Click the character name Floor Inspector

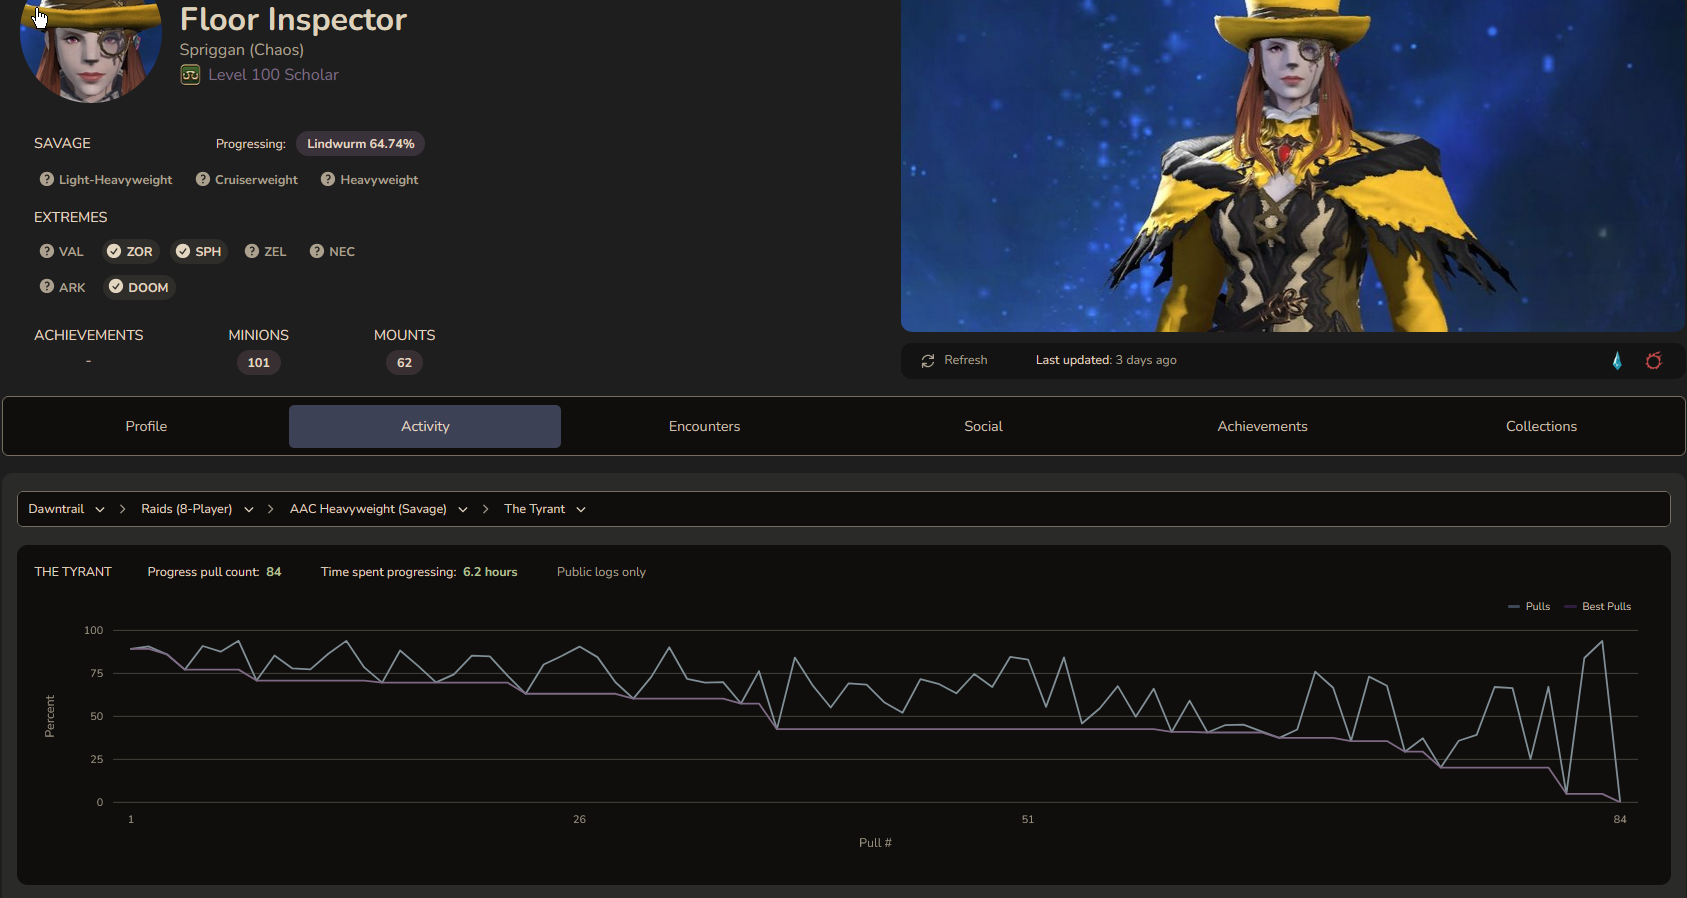click(x=293, y=19)
